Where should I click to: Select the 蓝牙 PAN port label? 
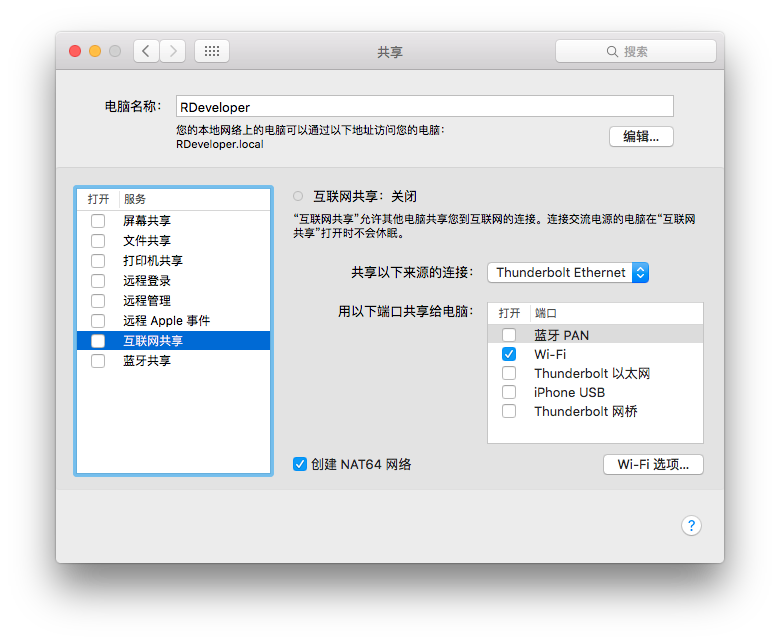point(561,335)
